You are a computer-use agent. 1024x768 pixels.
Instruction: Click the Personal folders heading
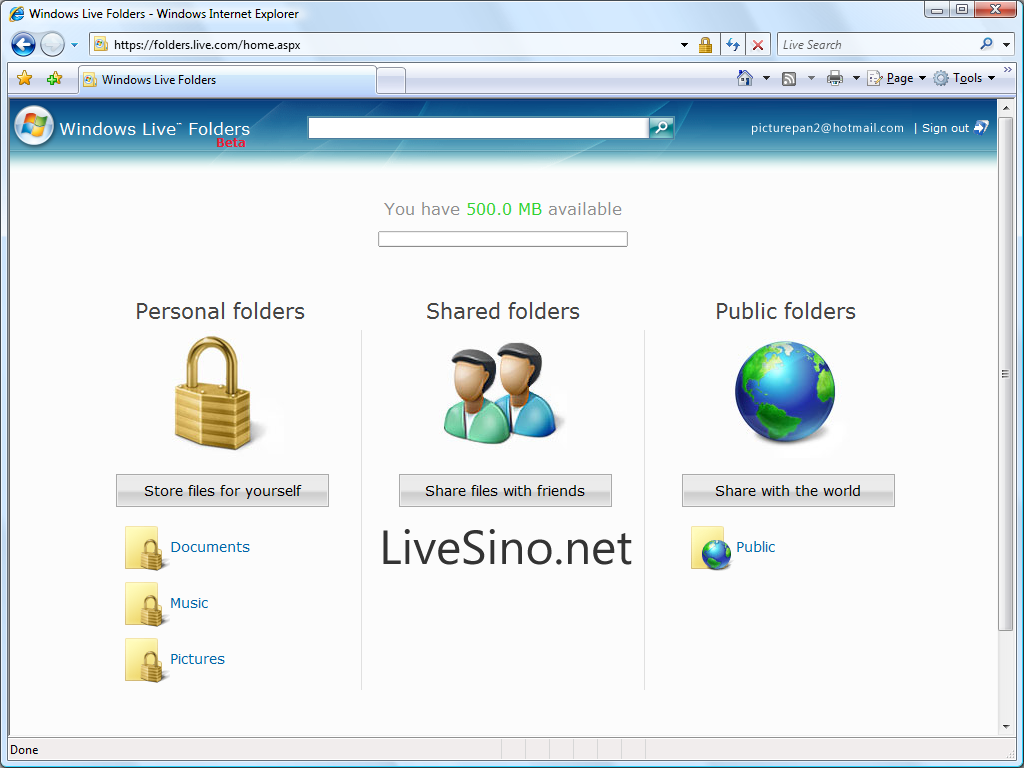[x=220, y=312]
